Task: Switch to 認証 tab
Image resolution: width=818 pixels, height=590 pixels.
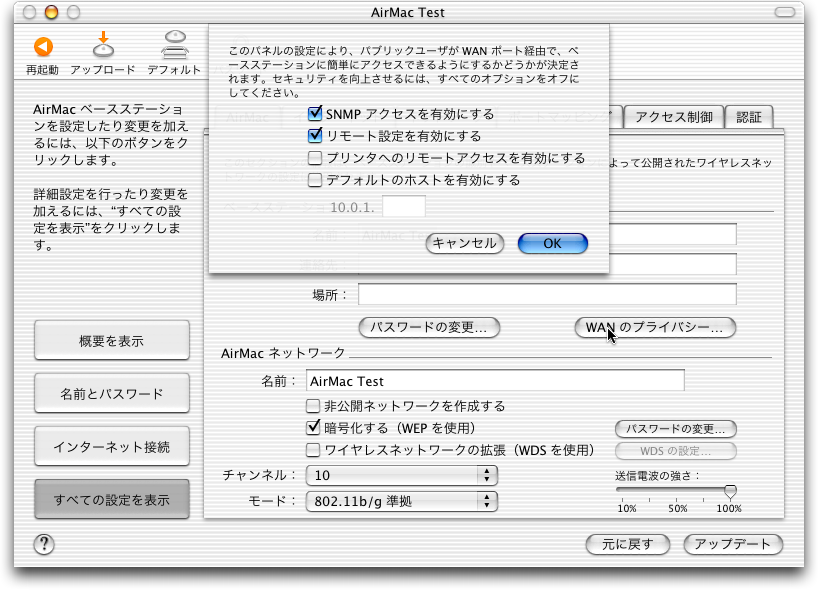Action: (x=748, y=117)
